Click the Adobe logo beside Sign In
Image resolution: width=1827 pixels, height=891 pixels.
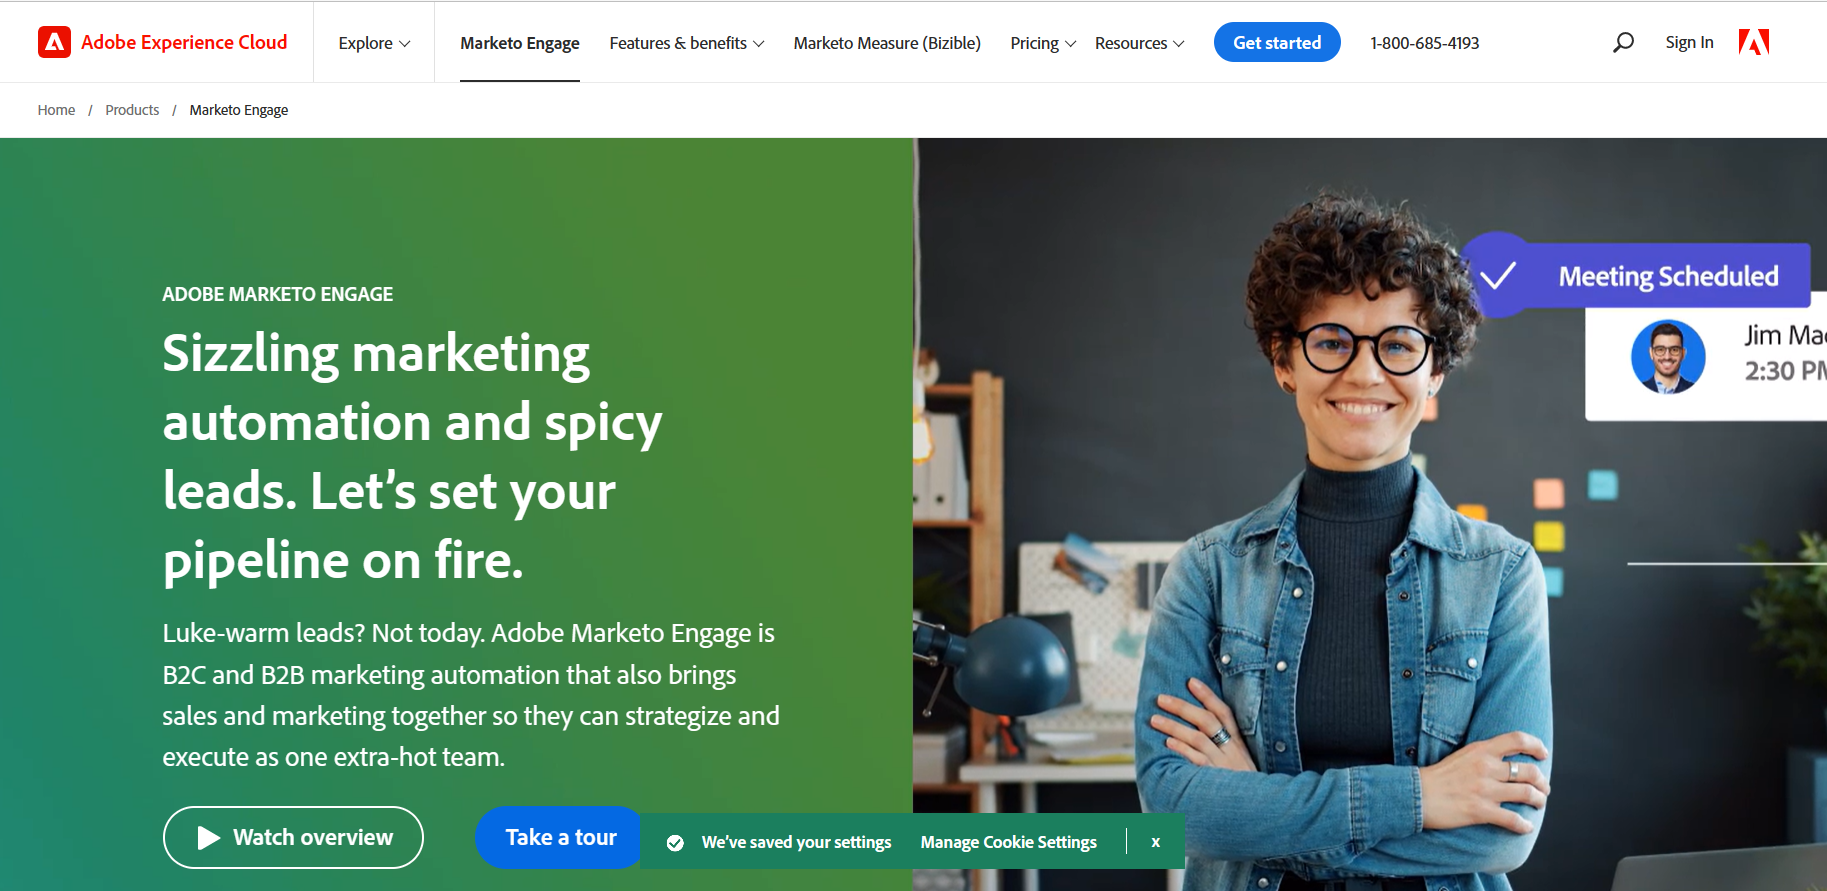(1754, 42)
